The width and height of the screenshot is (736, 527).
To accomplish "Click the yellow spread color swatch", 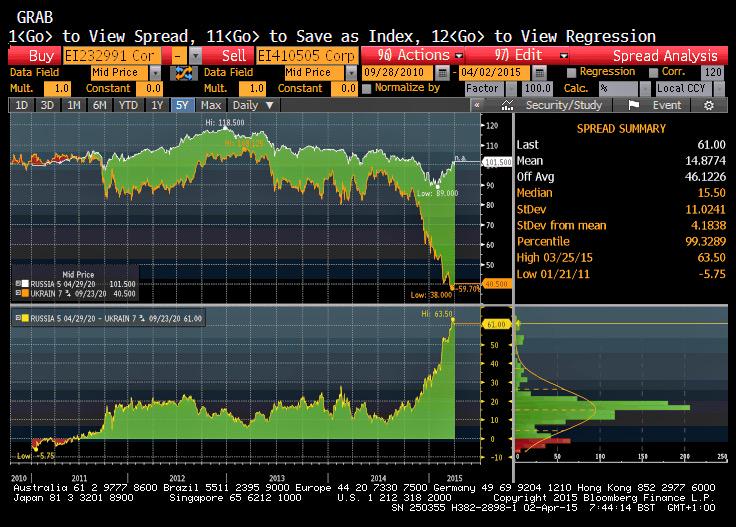I will [25, 318].
